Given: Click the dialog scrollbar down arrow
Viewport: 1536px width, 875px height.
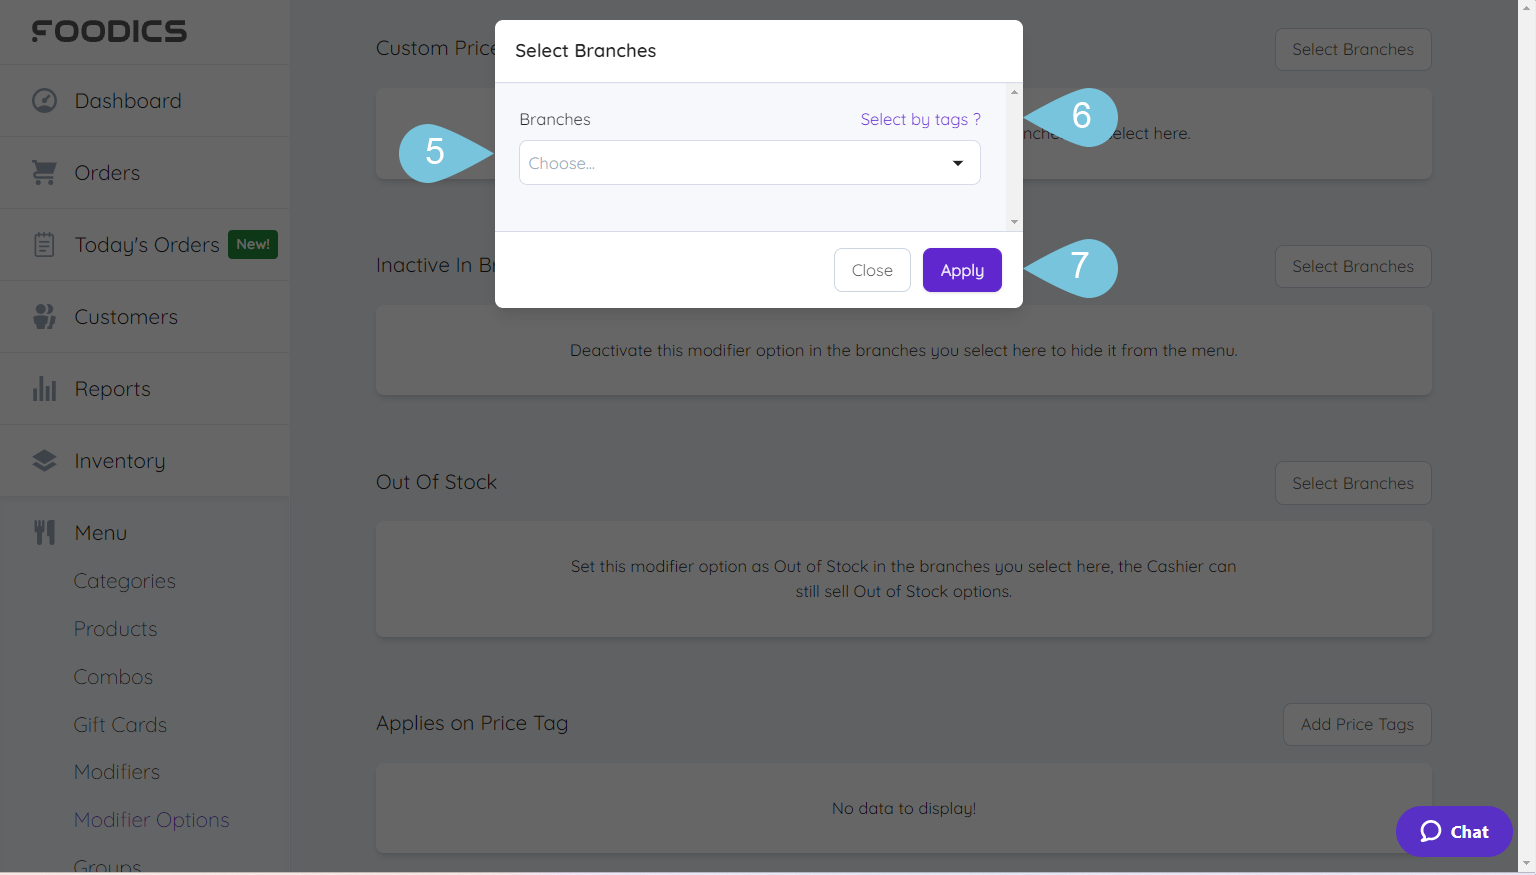Looking at the screenshot, I should [x=1015, y=222].
